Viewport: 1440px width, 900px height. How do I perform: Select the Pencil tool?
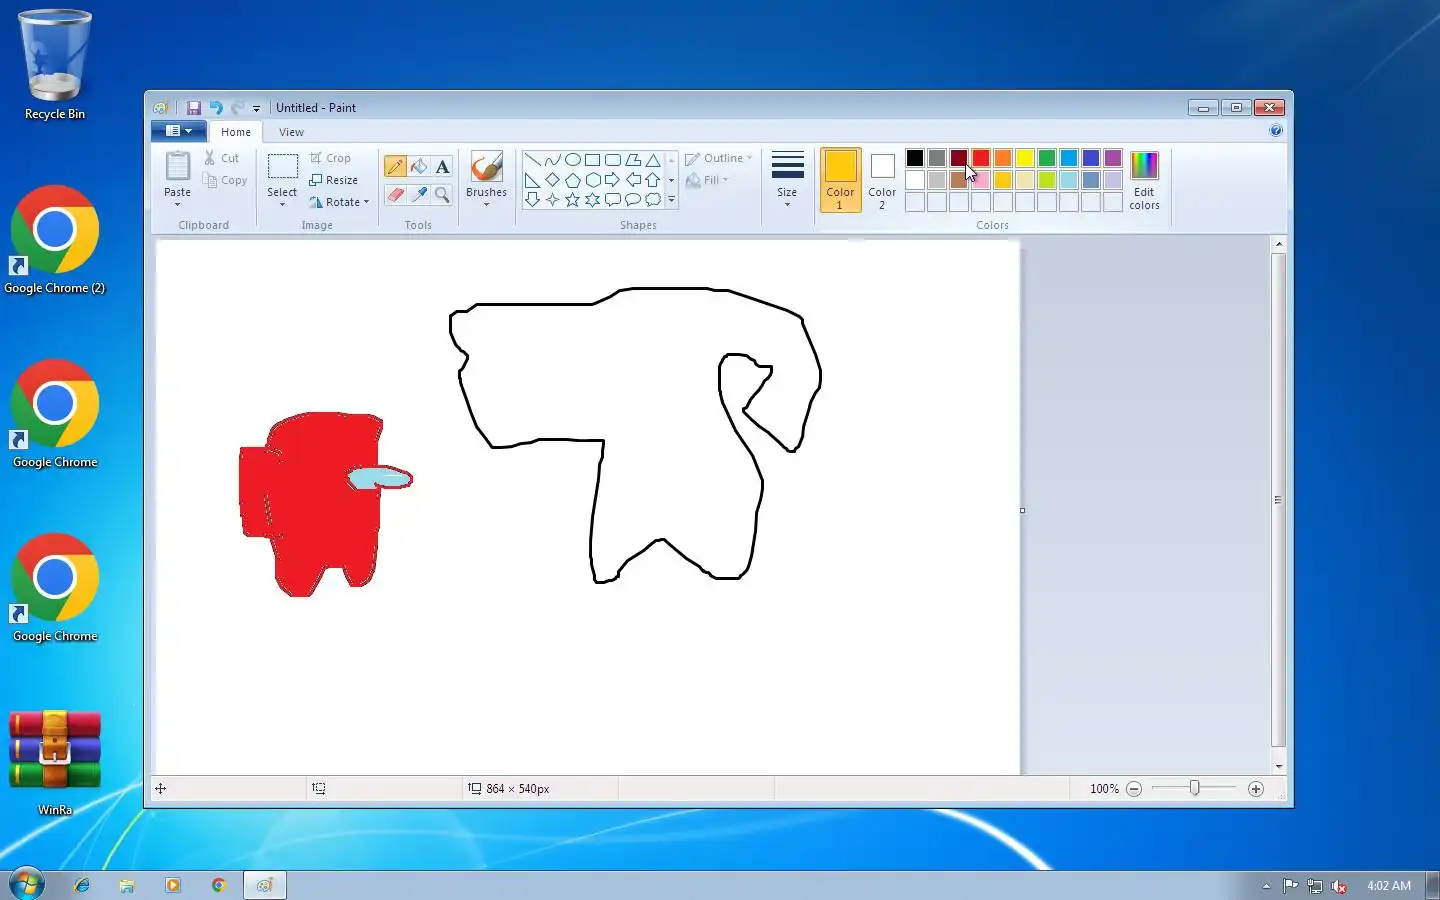click(395, 167)
